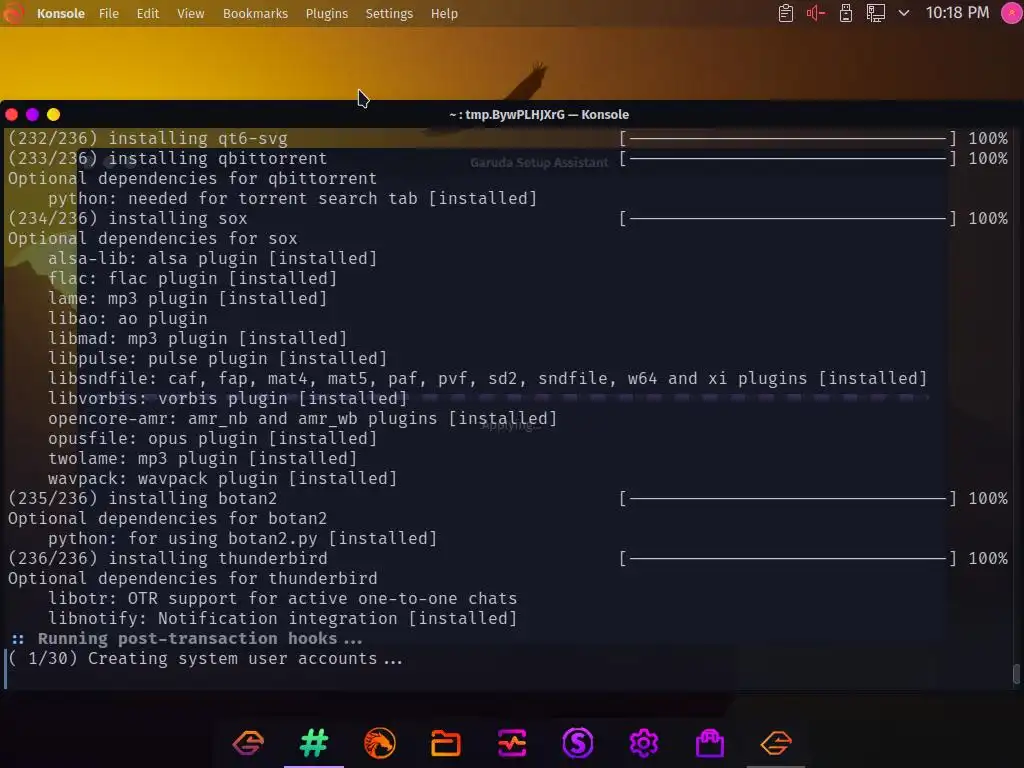Open the orange file manager dock icon
1024x768 pixels.
click(x=446, y=743)
